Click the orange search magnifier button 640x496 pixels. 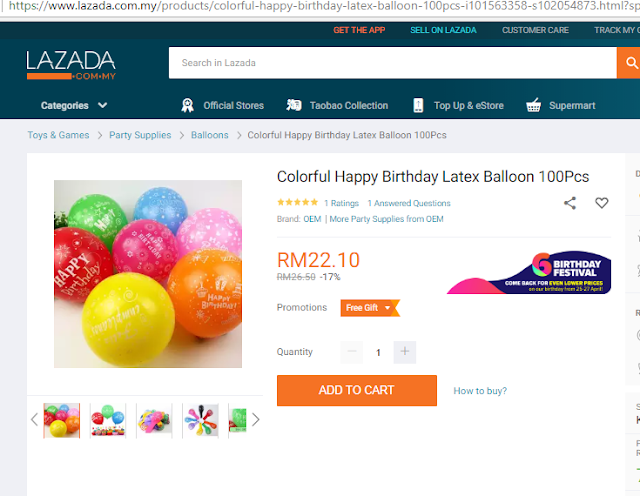coord(630,63)
